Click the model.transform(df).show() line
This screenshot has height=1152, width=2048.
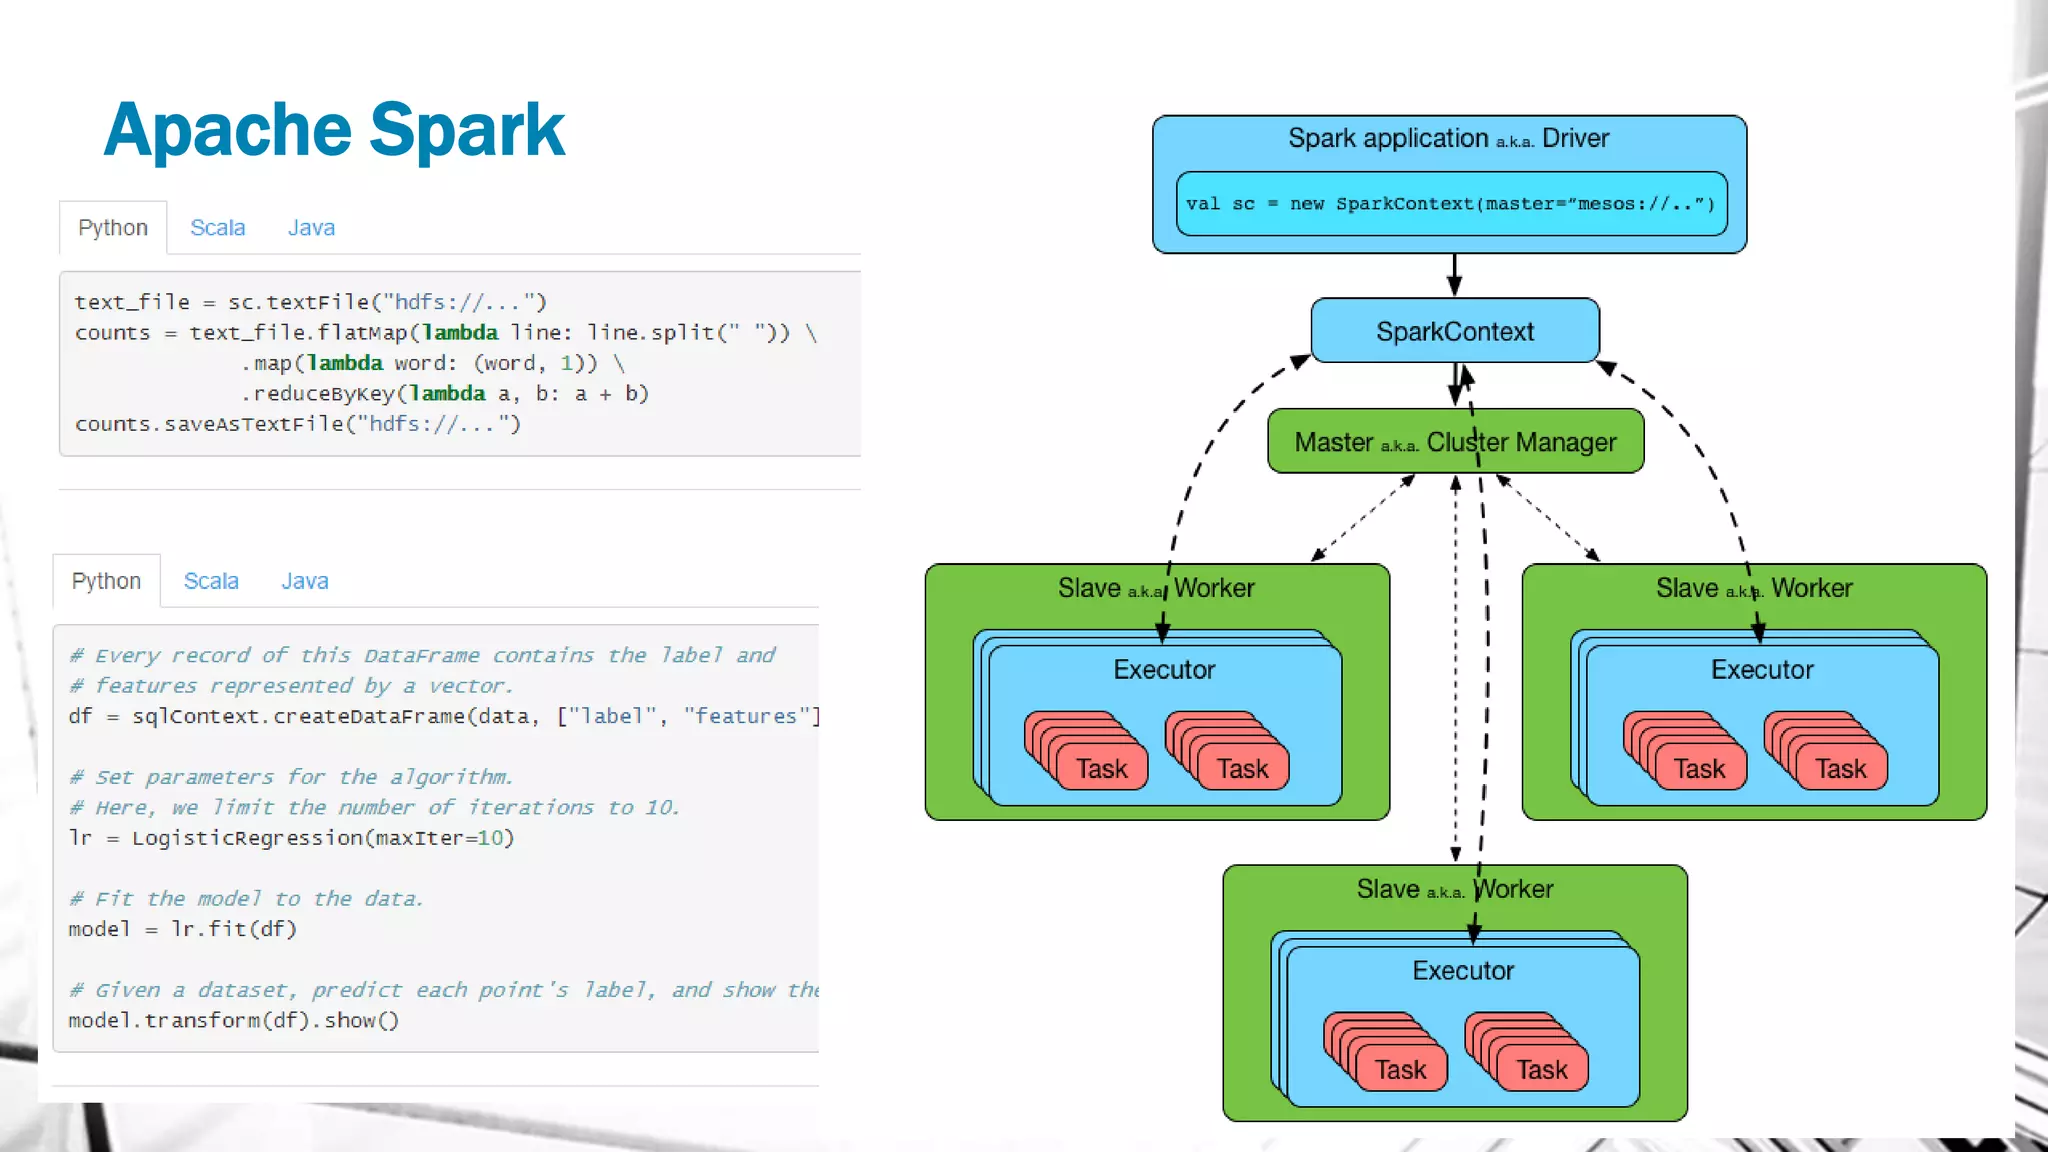tap(234, 1020)
